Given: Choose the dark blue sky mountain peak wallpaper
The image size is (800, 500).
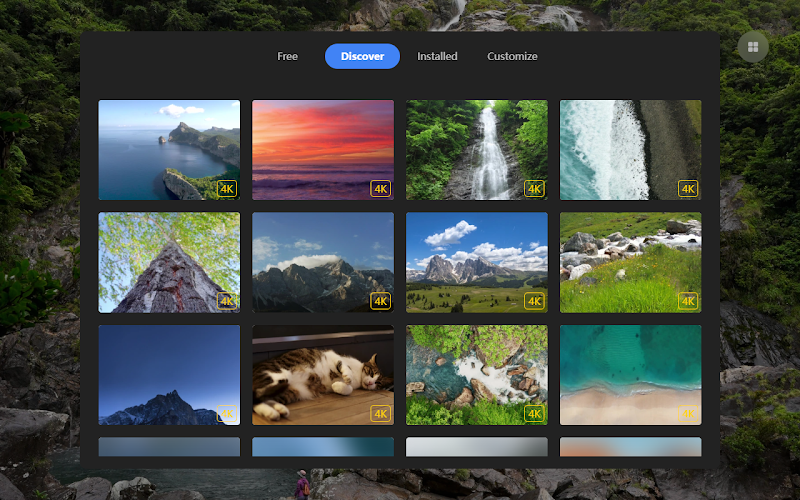Looking at the screenshot, I should point(169,375).
